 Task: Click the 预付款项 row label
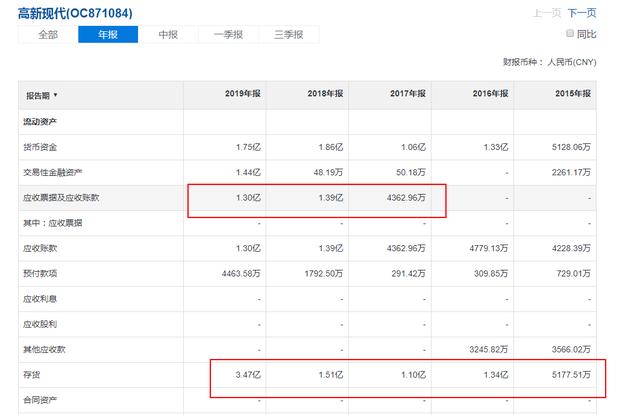pyautogui.click(x=40, y=273)
